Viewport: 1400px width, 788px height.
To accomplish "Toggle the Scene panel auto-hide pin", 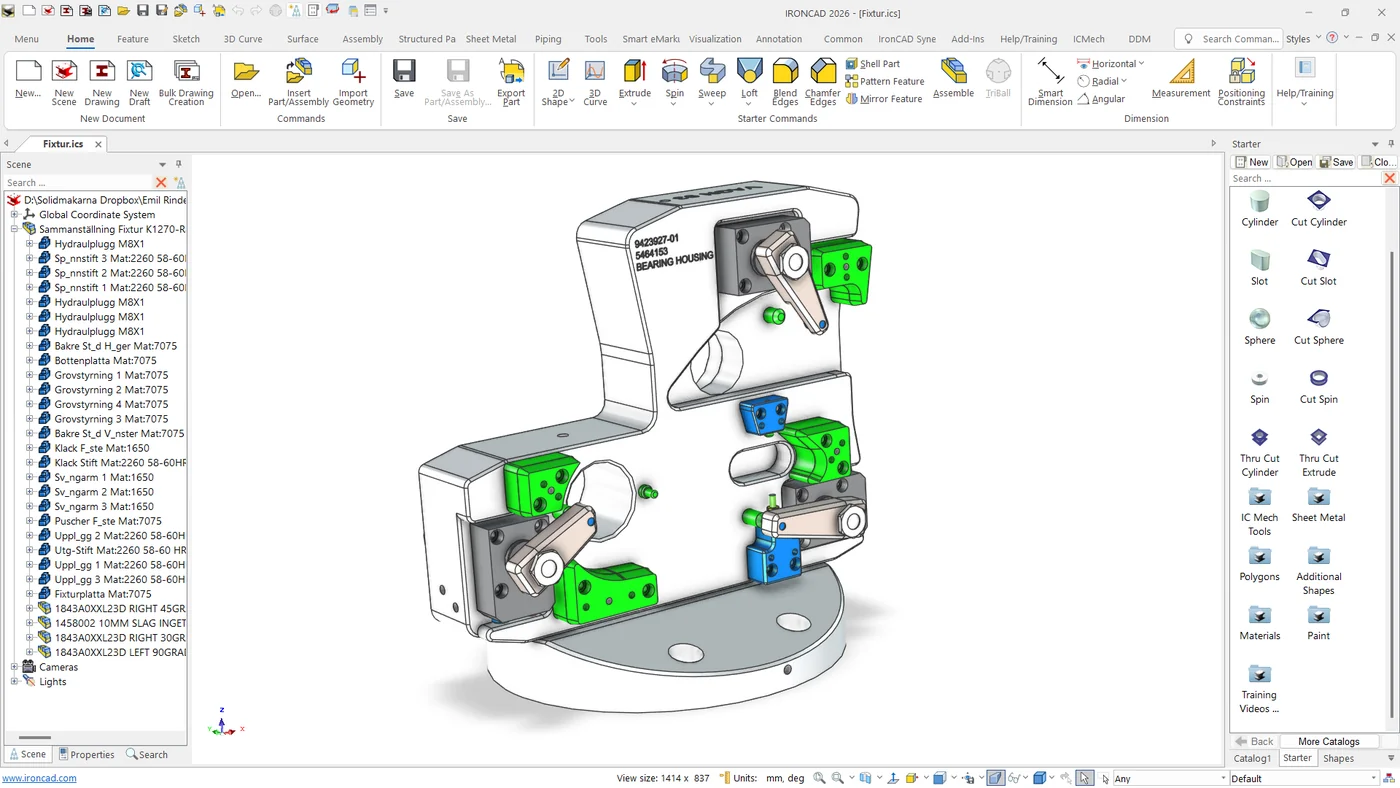I will click(x=179, y=164).
